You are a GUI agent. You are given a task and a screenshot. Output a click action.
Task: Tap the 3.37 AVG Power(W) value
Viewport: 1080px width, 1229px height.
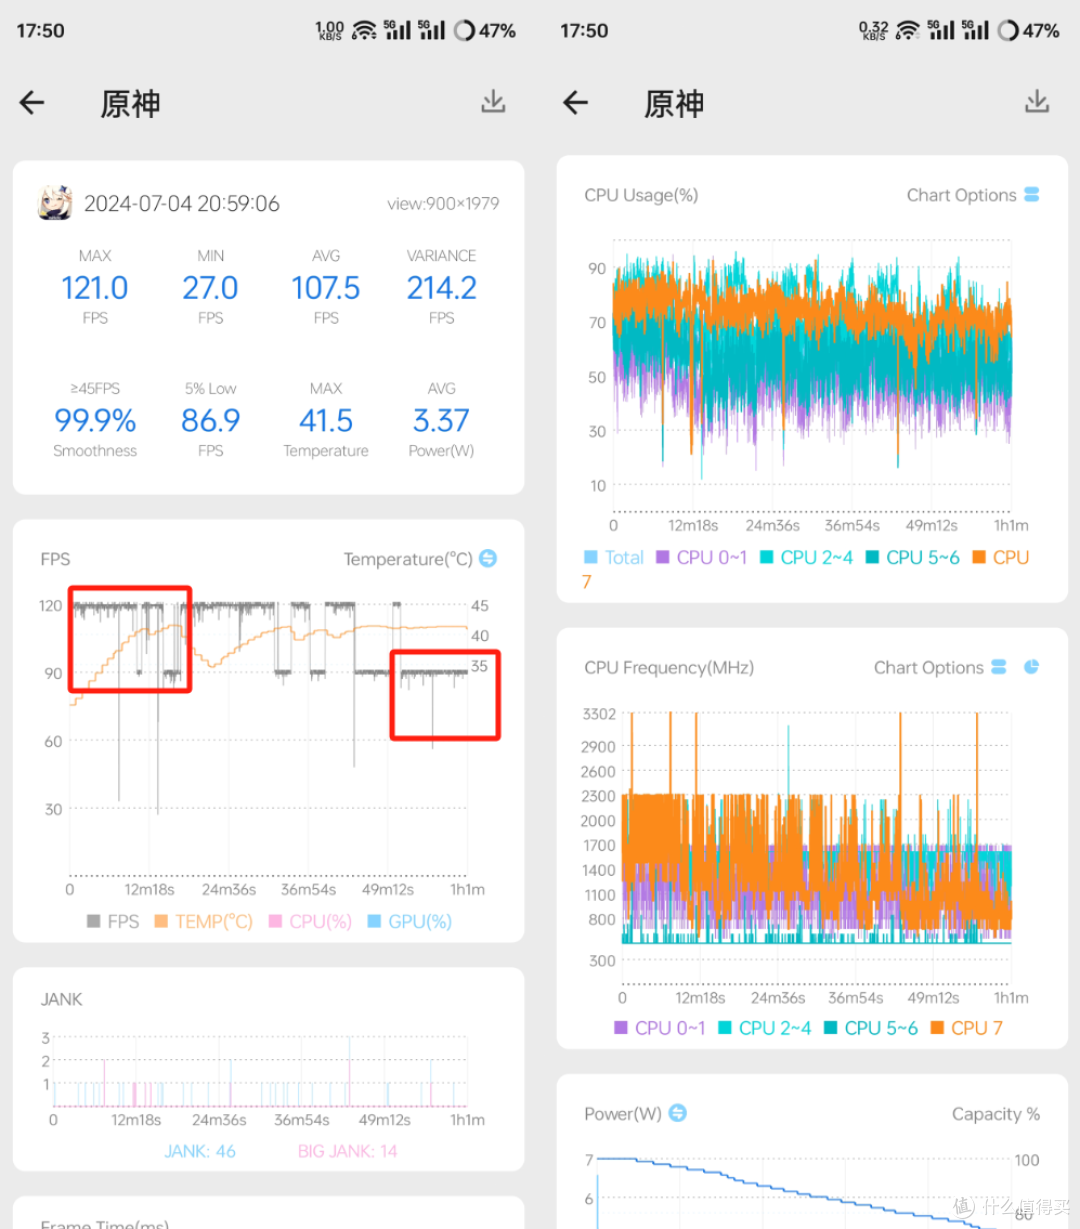(x=441, y=420)
